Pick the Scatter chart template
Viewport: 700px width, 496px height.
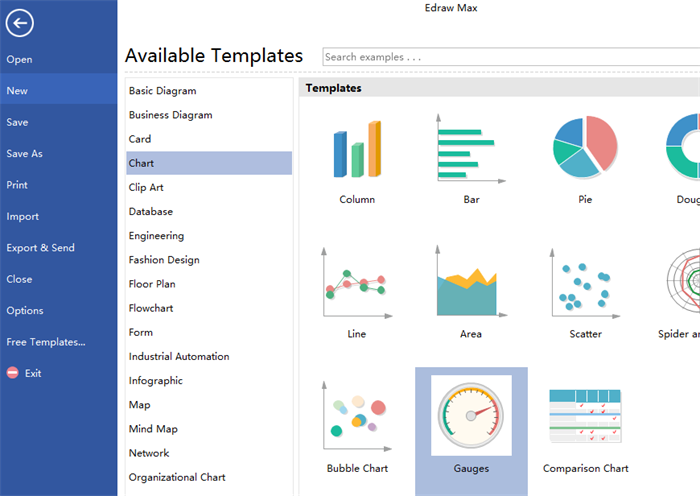coord(585,286)
